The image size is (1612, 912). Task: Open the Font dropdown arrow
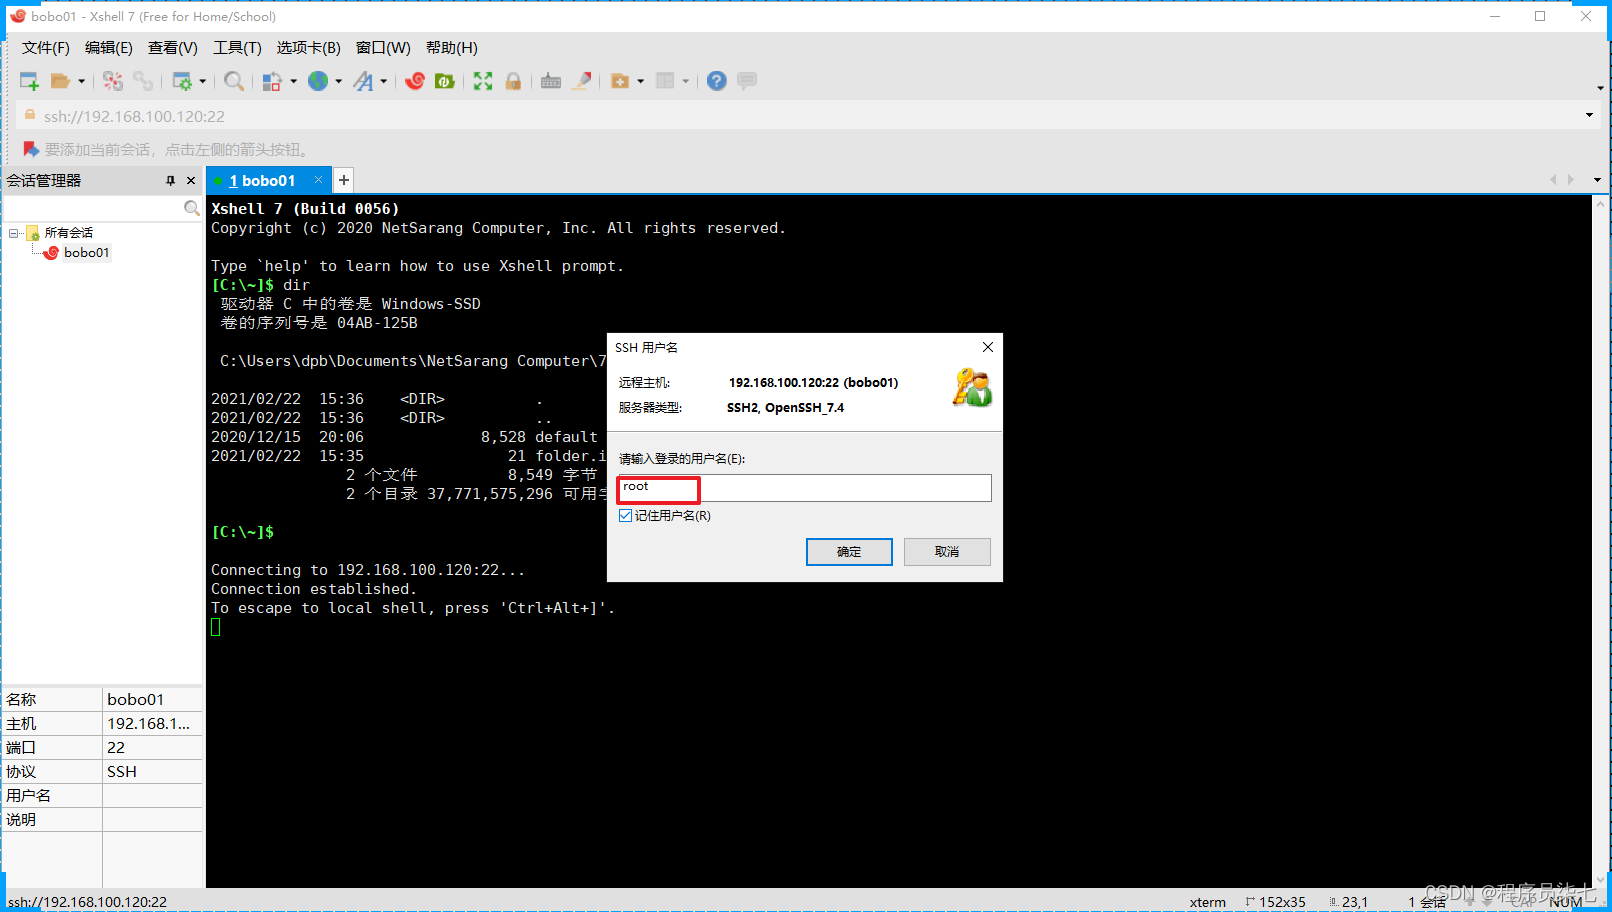383,81
